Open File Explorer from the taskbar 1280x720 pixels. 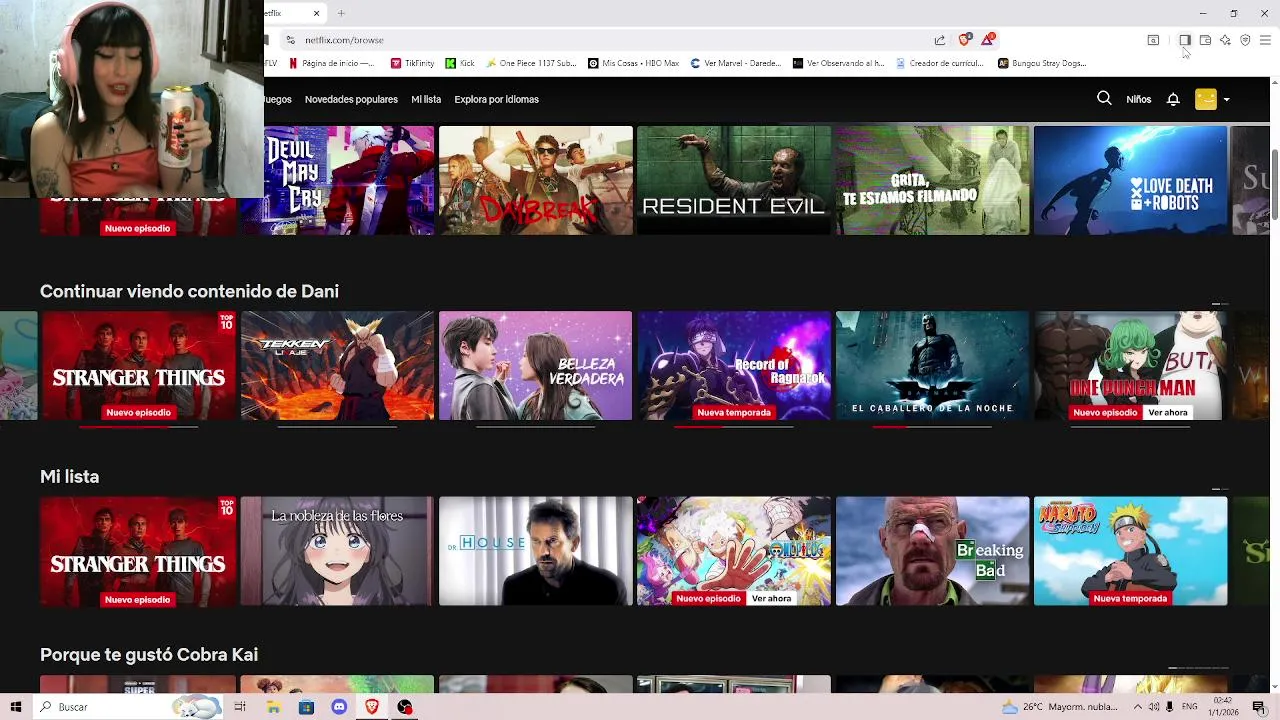[273, 707]
